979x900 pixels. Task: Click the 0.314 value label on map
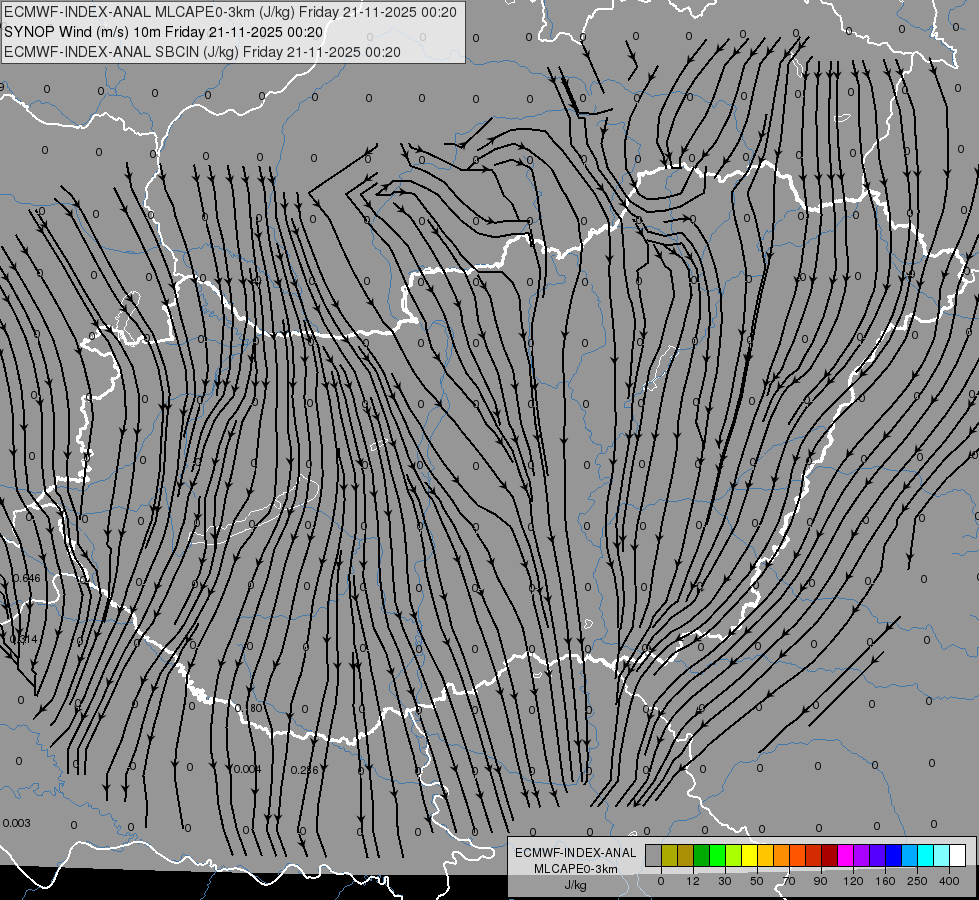(x=24, y=640)
